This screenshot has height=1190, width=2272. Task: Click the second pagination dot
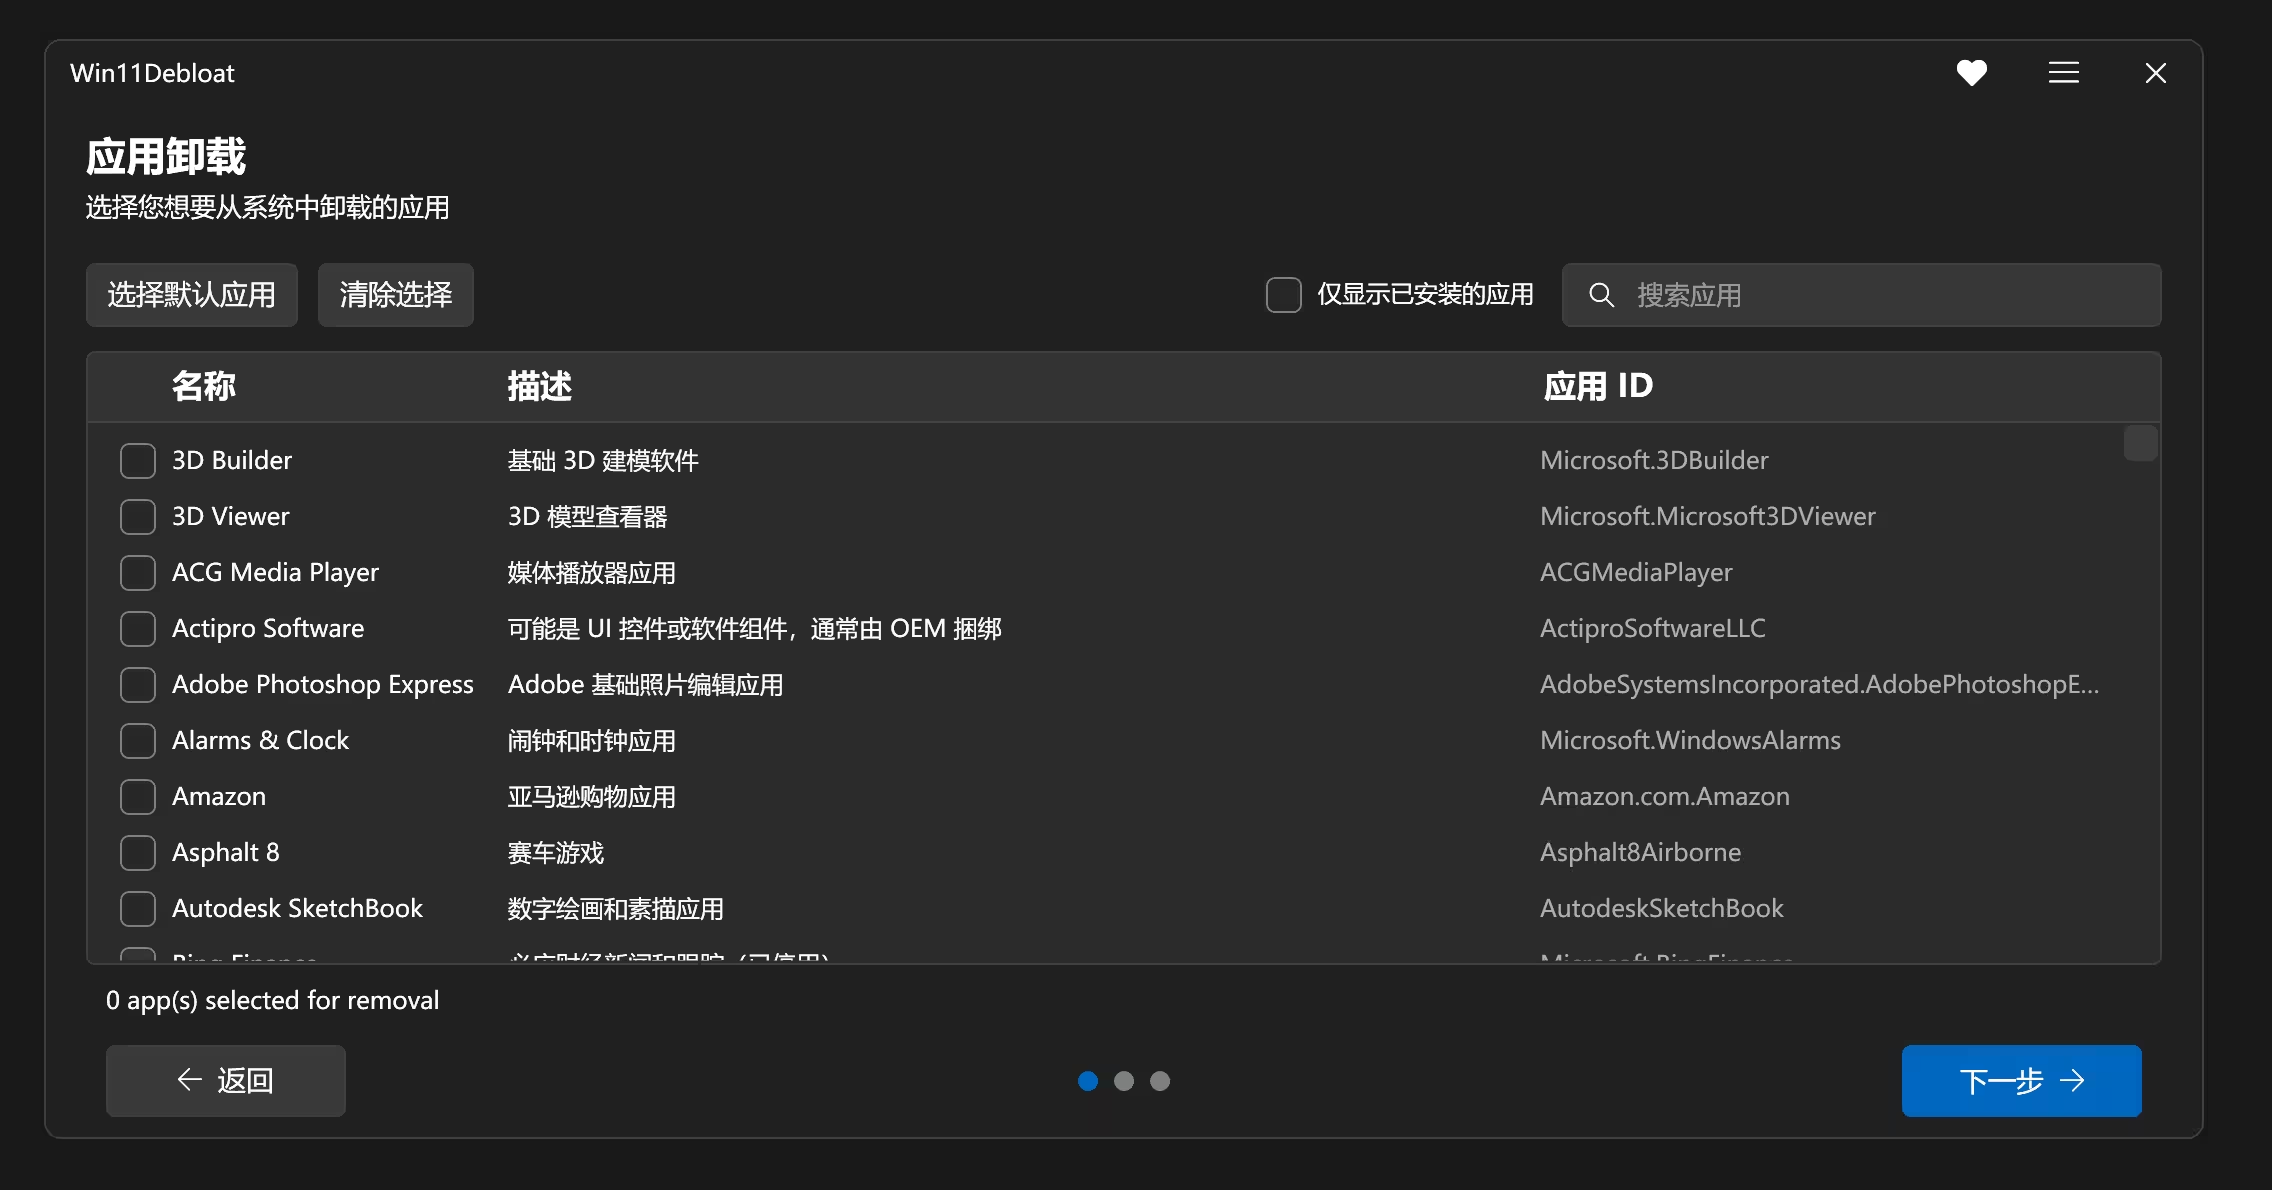1124,1081
